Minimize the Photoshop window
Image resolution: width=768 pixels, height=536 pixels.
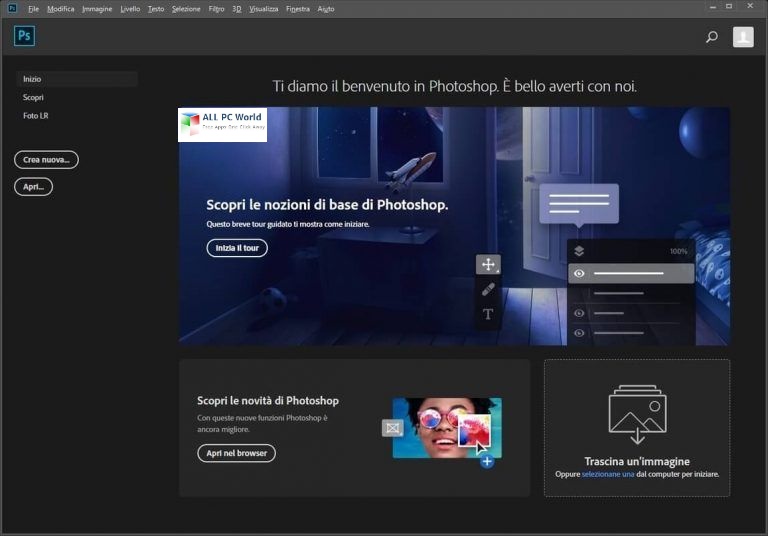[x=713, y=7]
